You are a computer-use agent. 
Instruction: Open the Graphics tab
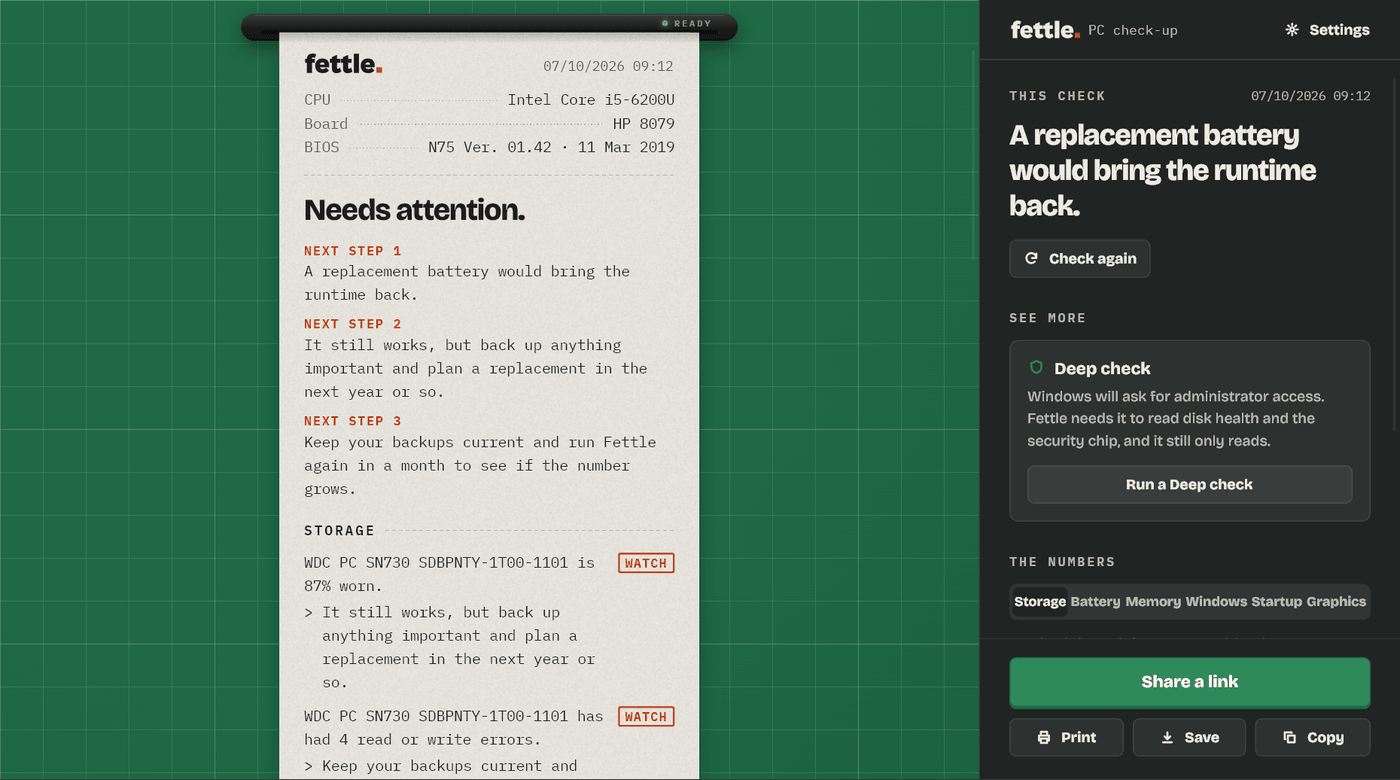point(1336,602)
